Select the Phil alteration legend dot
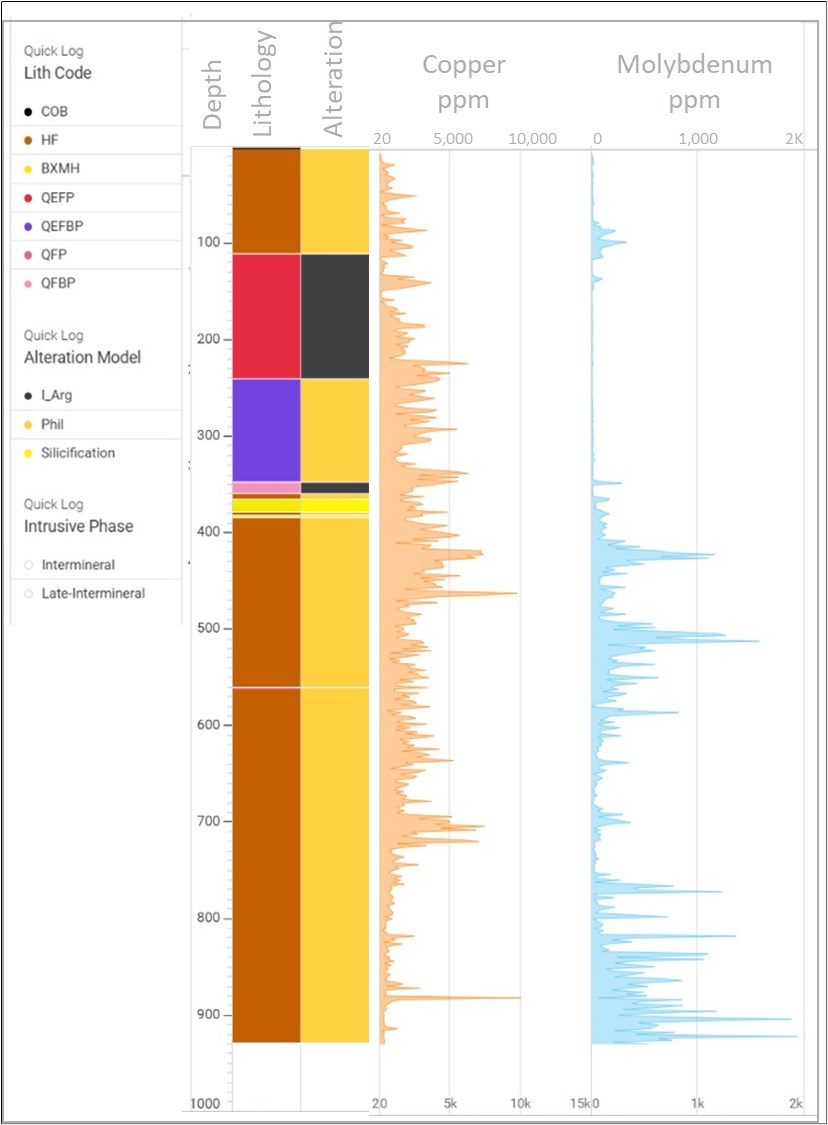 28,425
